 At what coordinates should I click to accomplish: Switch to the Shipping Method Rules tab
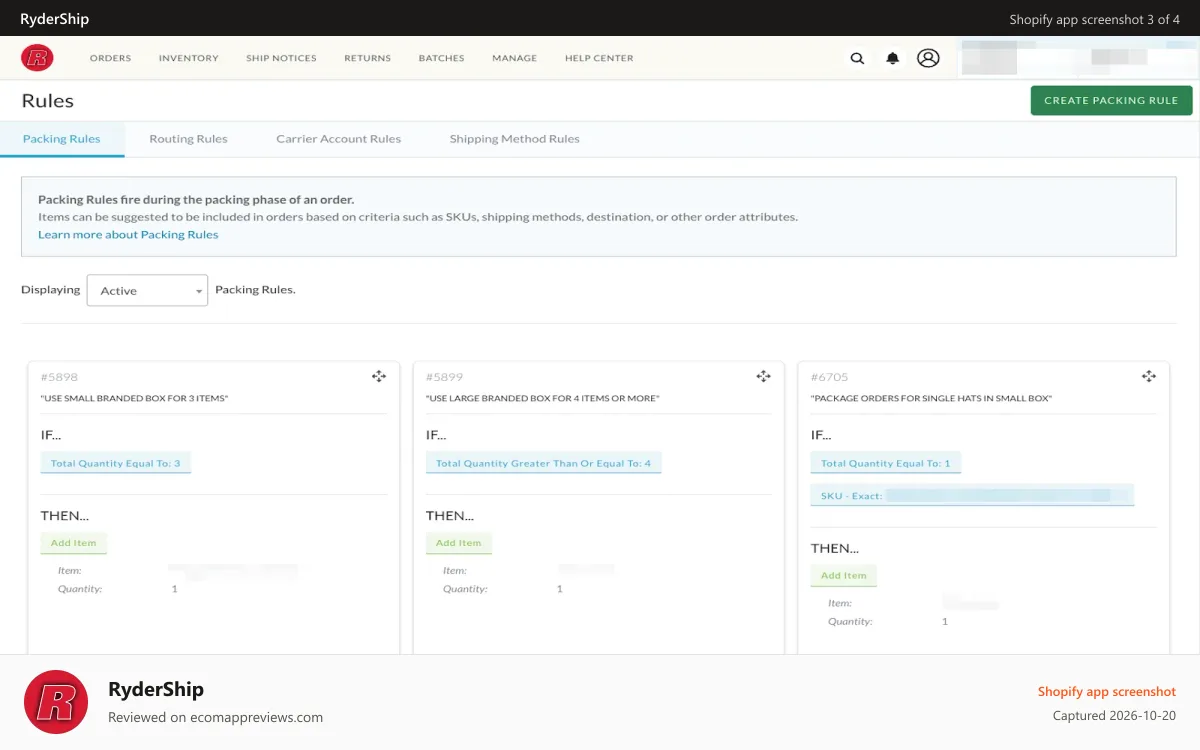[514, 139]
